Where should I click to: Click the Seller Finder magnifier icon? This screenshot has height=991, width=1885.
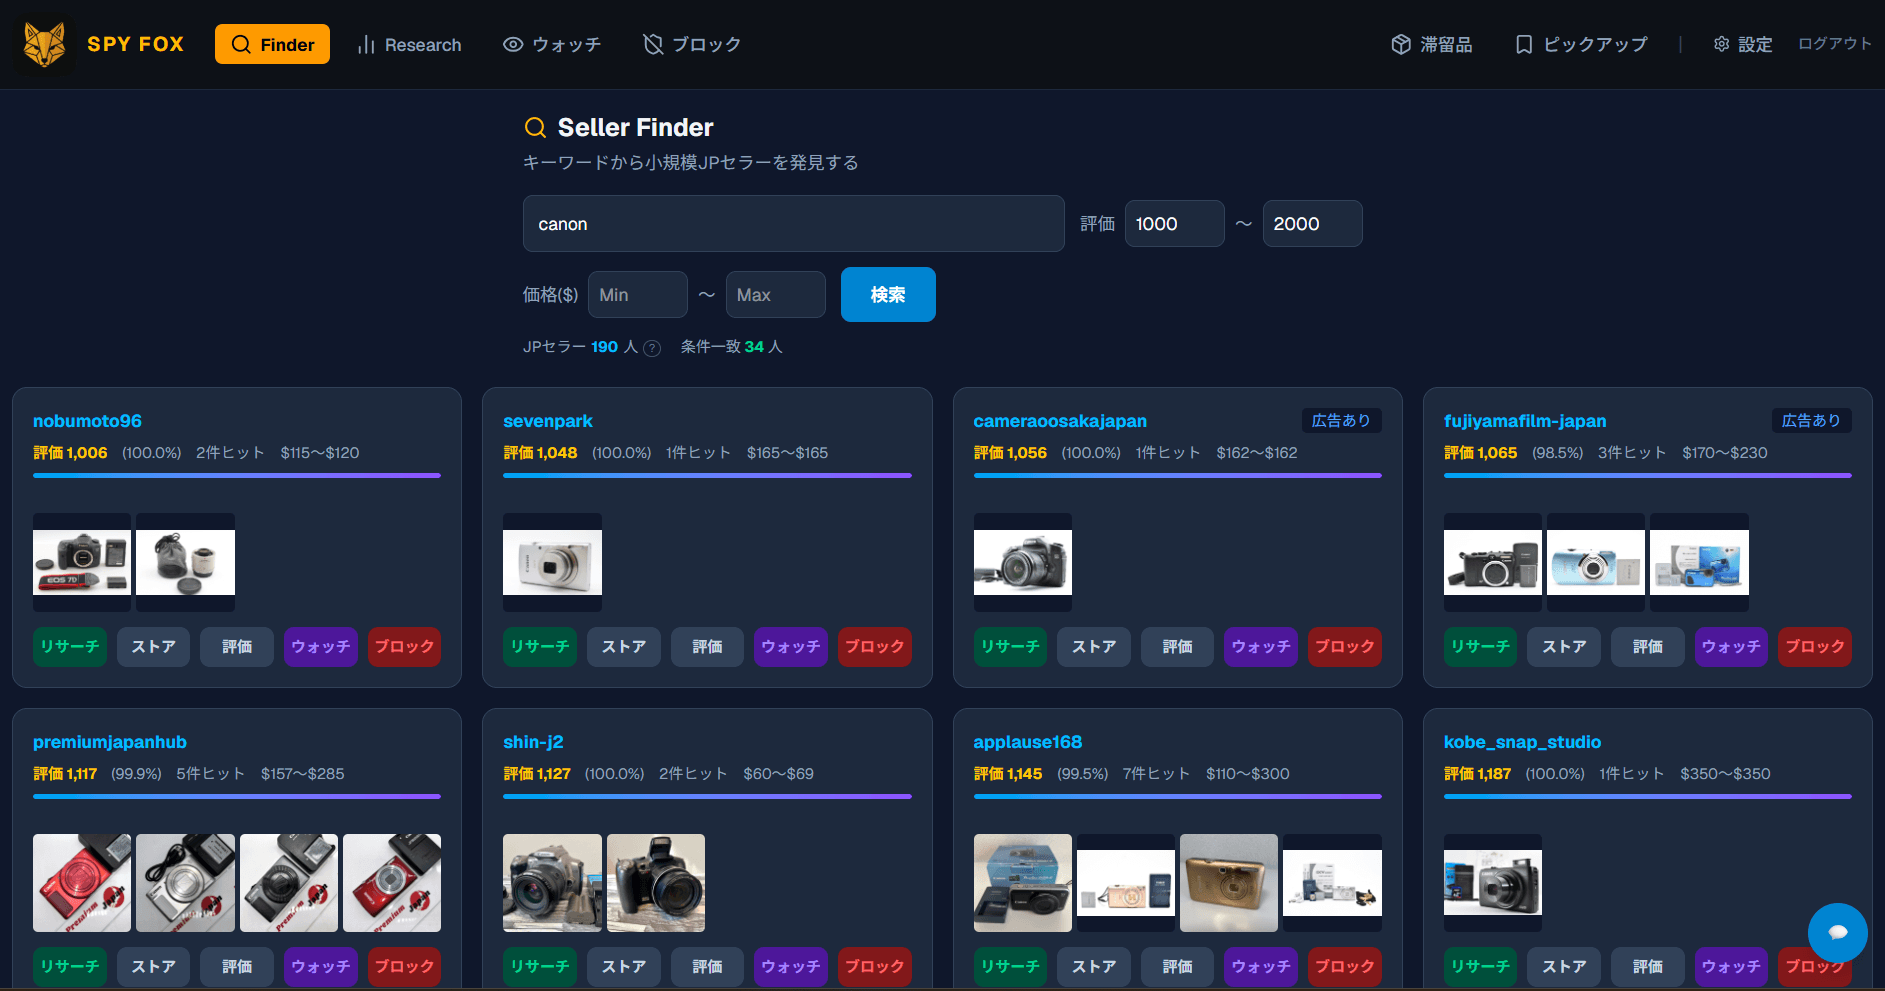tap(535, 127)
